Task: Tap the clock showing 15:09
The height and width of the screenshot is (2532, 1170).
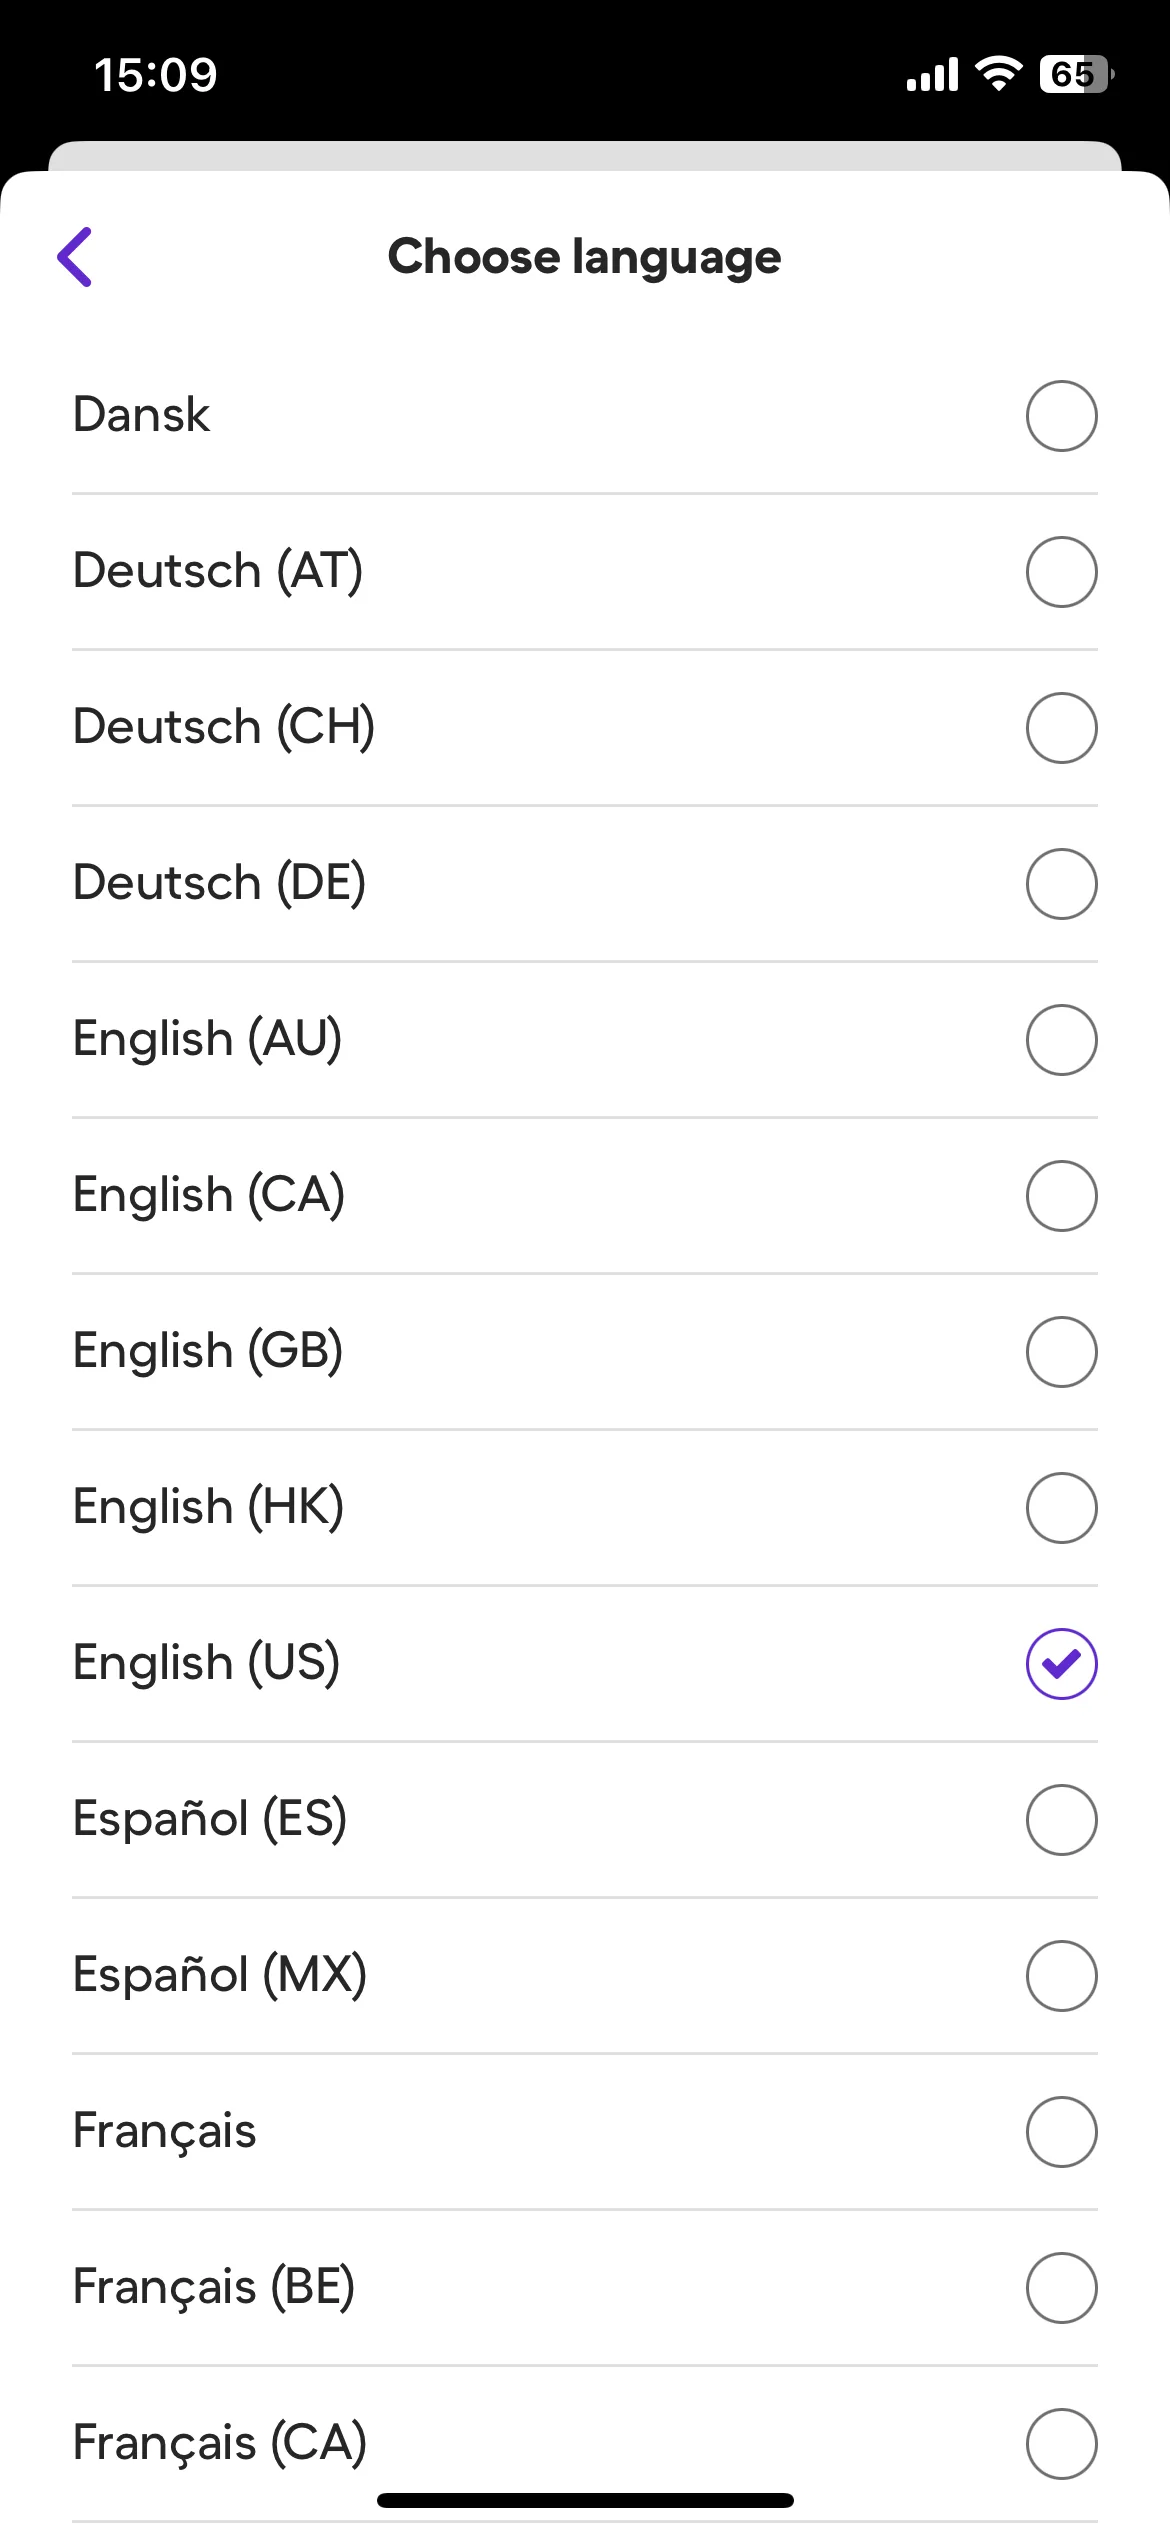Action: (x=156, y=75)
